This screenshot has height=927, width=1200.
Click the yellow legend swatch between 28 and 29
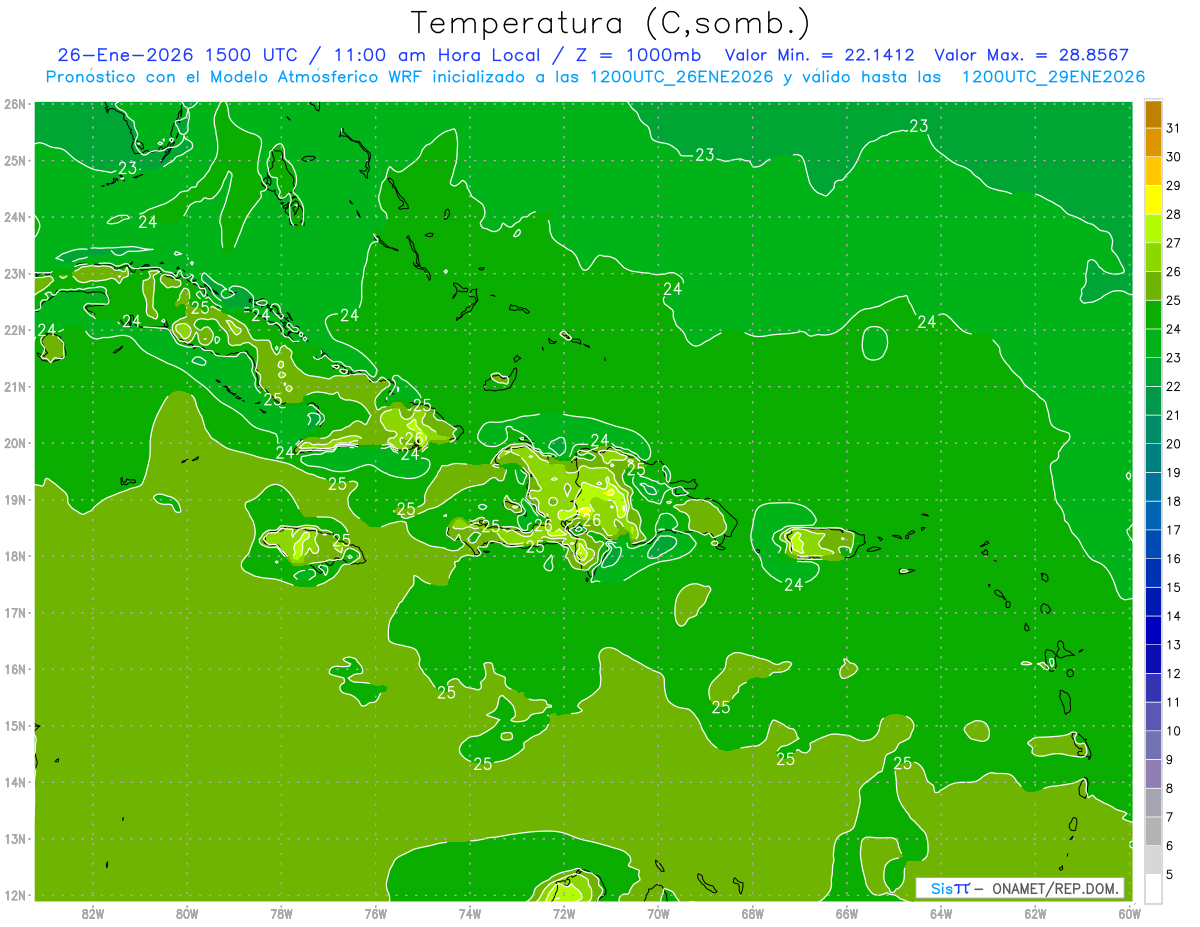[1153, 200]
